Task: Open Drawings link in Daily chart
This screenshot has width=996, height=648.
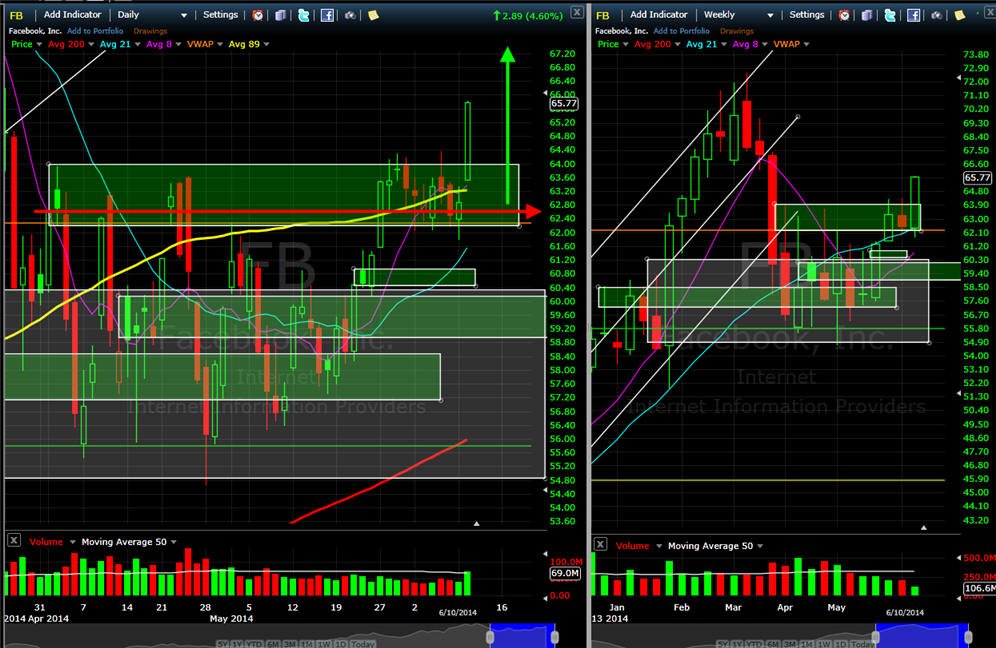Action: pos(150,30)
